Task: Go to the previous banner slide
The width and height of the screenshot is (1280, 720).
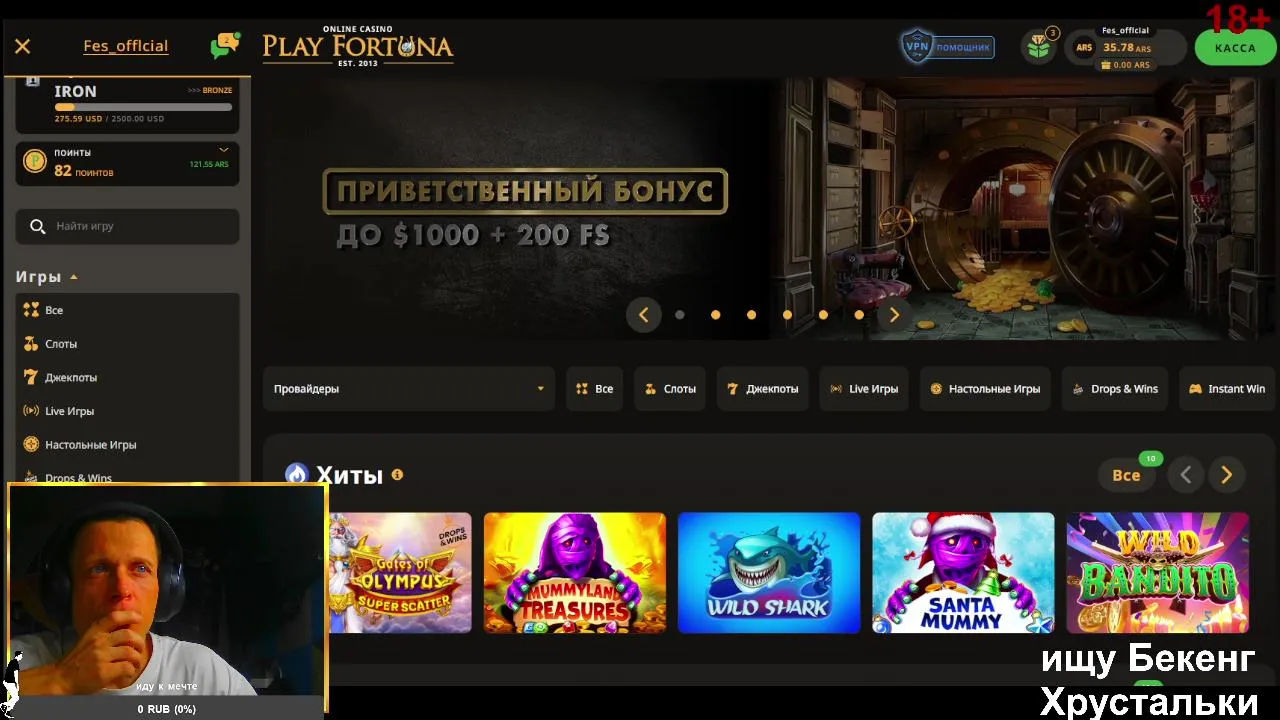Action: click(x=644, y=315)
